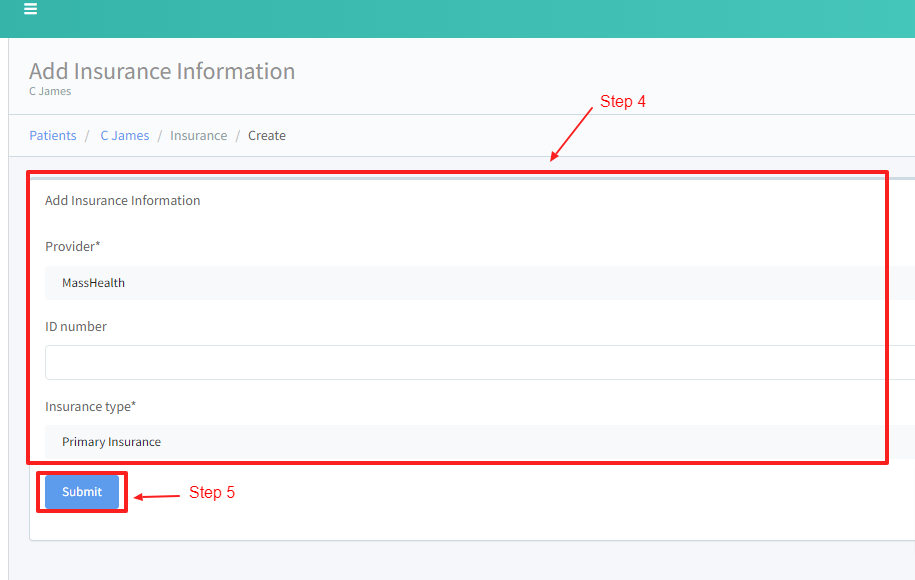Click the ID number field label
Viewport: 915px width, 580px height.
pos(76,326)
